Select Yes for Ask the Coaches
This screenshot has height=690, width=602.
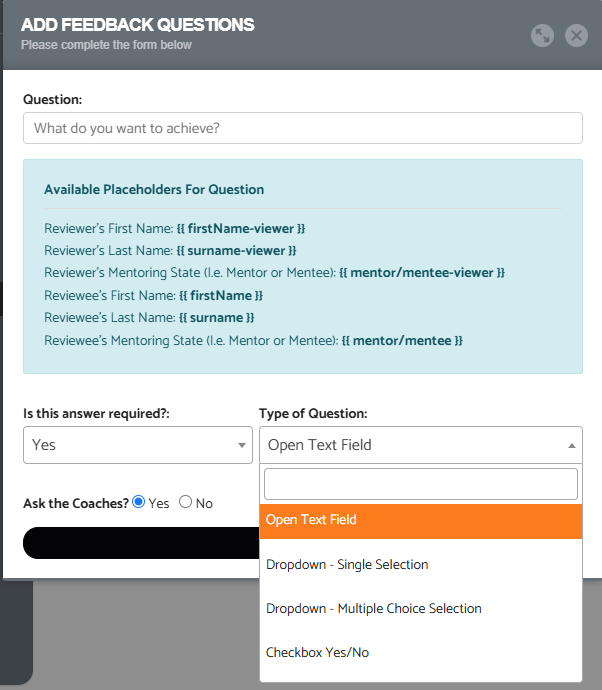tap(139, 502)
